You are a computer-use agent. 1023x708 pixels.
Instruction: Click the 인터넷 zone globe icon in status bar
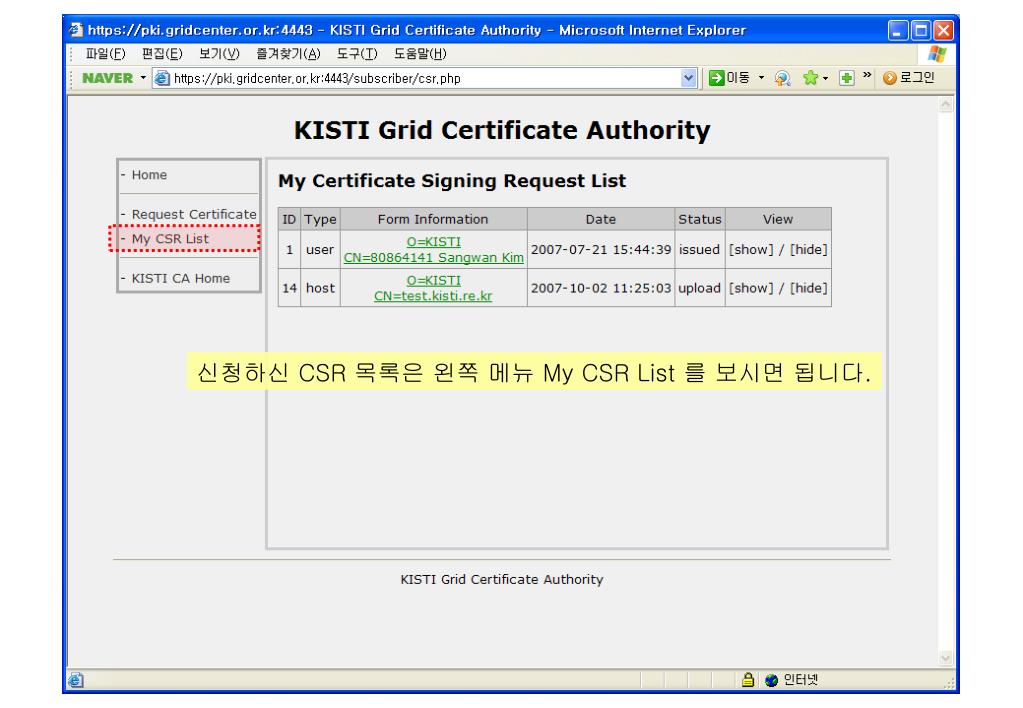tap(772, 680)
